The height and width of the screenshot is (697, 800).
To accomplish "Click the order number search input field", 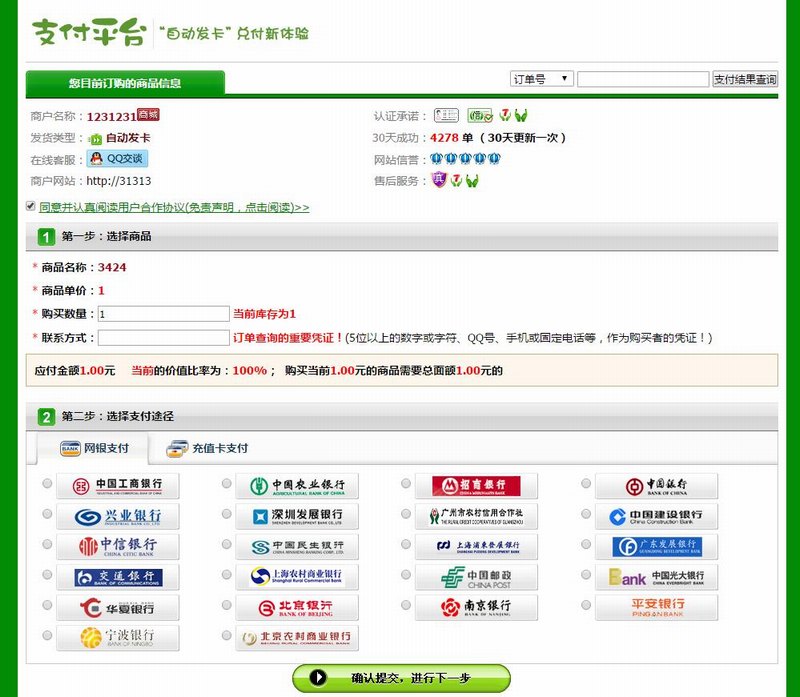I will 643,79.
